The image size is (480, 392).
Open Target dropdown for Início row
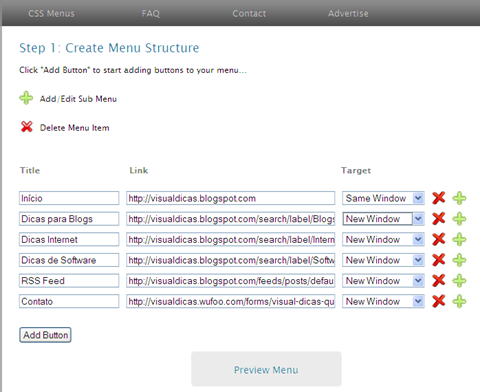coord(383,198)
